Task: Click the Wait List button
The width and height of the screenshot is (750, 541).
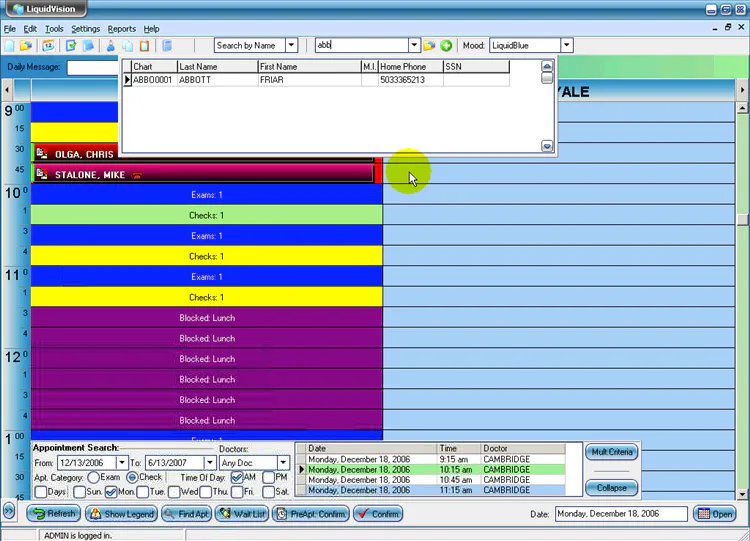Action: tap(242, 514)
